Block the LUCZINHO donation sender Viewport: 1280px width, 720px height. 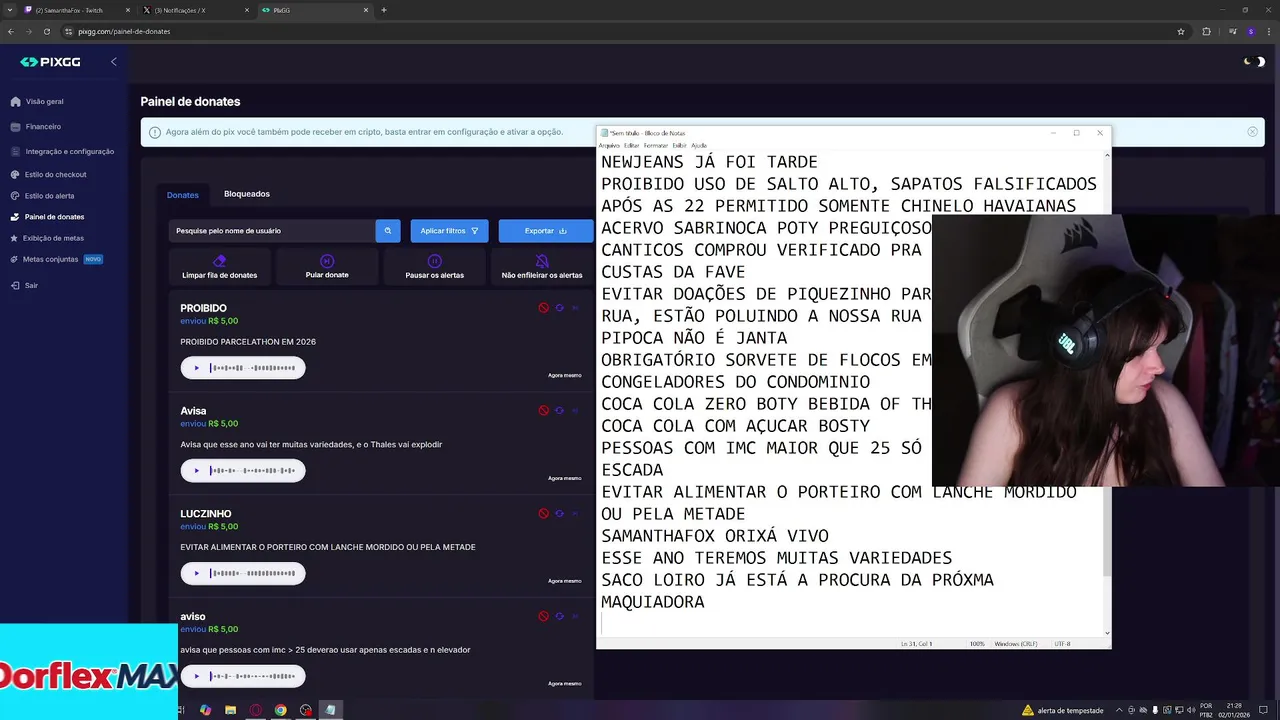pyautogui.click(x=544, y=514)
